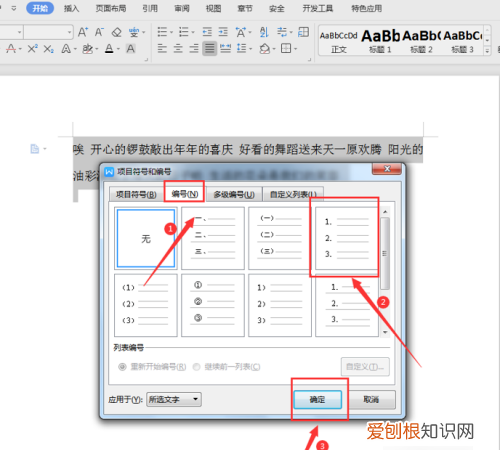Select the 无 numbering option
Image resolution: width=500 pixels, height=450 pixels.
(x=146, y=238)
